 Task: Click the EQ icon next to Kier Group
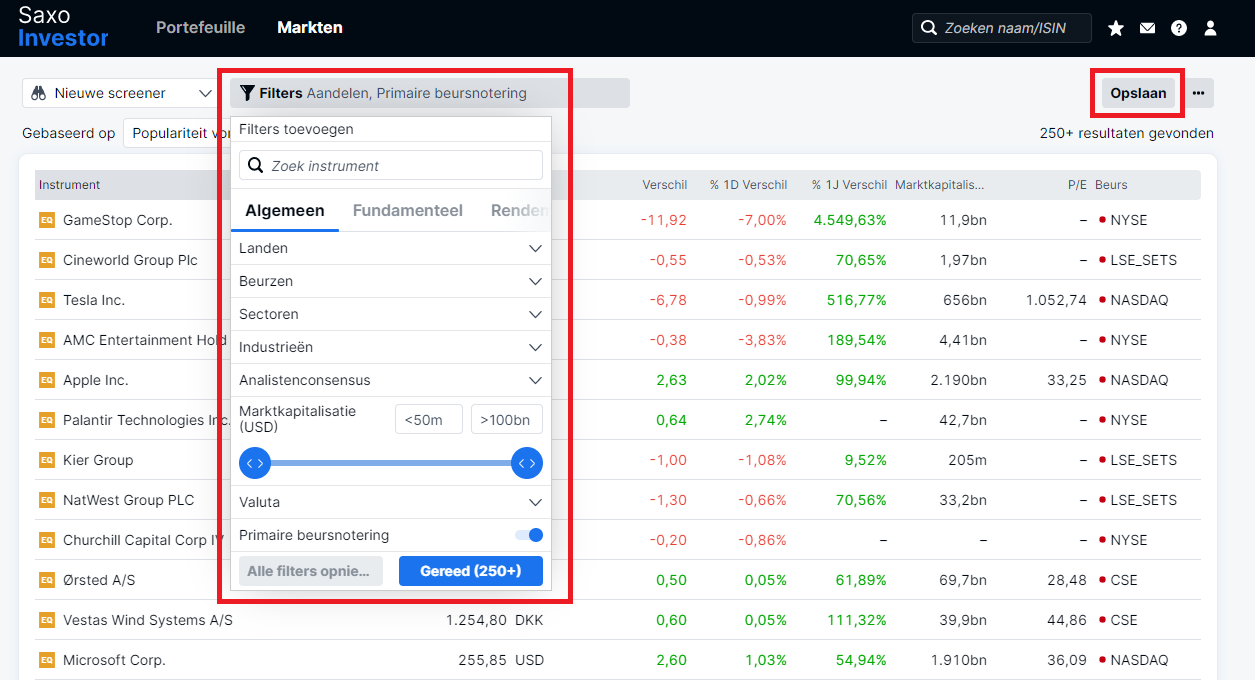pos(46,460)
